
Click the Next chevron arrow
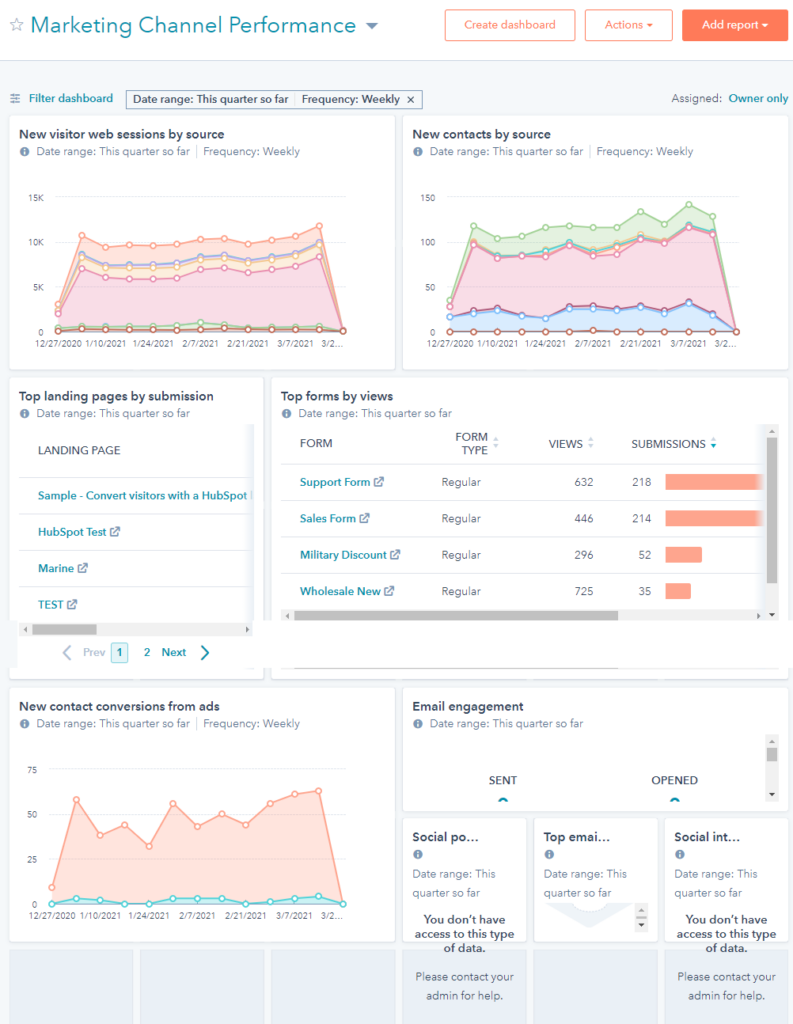(205, 652)
